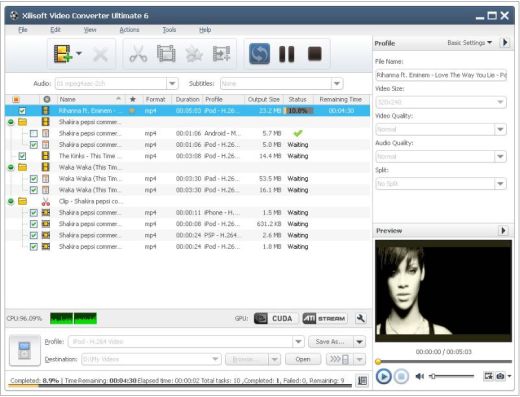Open the bottom Profile dropdown
Screen dimensions: 520x397
[298, 342]
